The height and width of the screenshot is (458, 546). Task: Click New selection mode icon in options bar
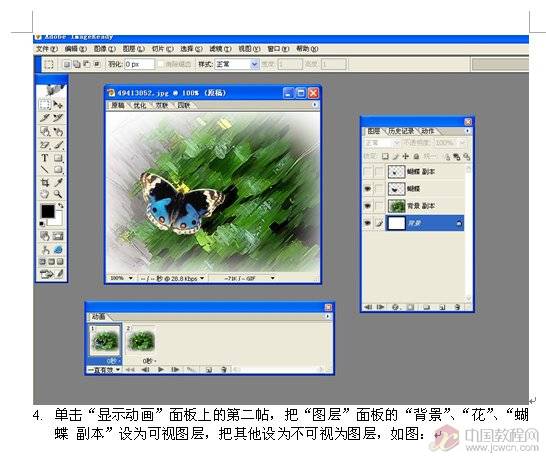(67, 64)
